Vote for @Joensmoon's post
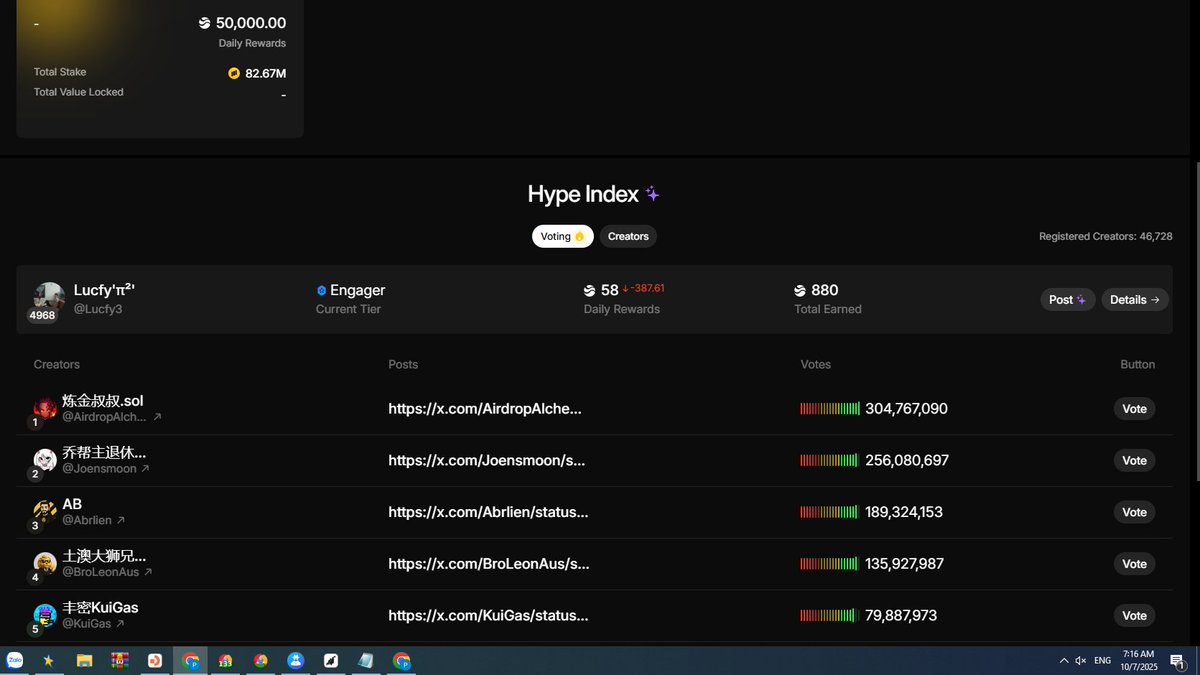The width and height of the screenshot is (1200, 675). click(1134, 461)
